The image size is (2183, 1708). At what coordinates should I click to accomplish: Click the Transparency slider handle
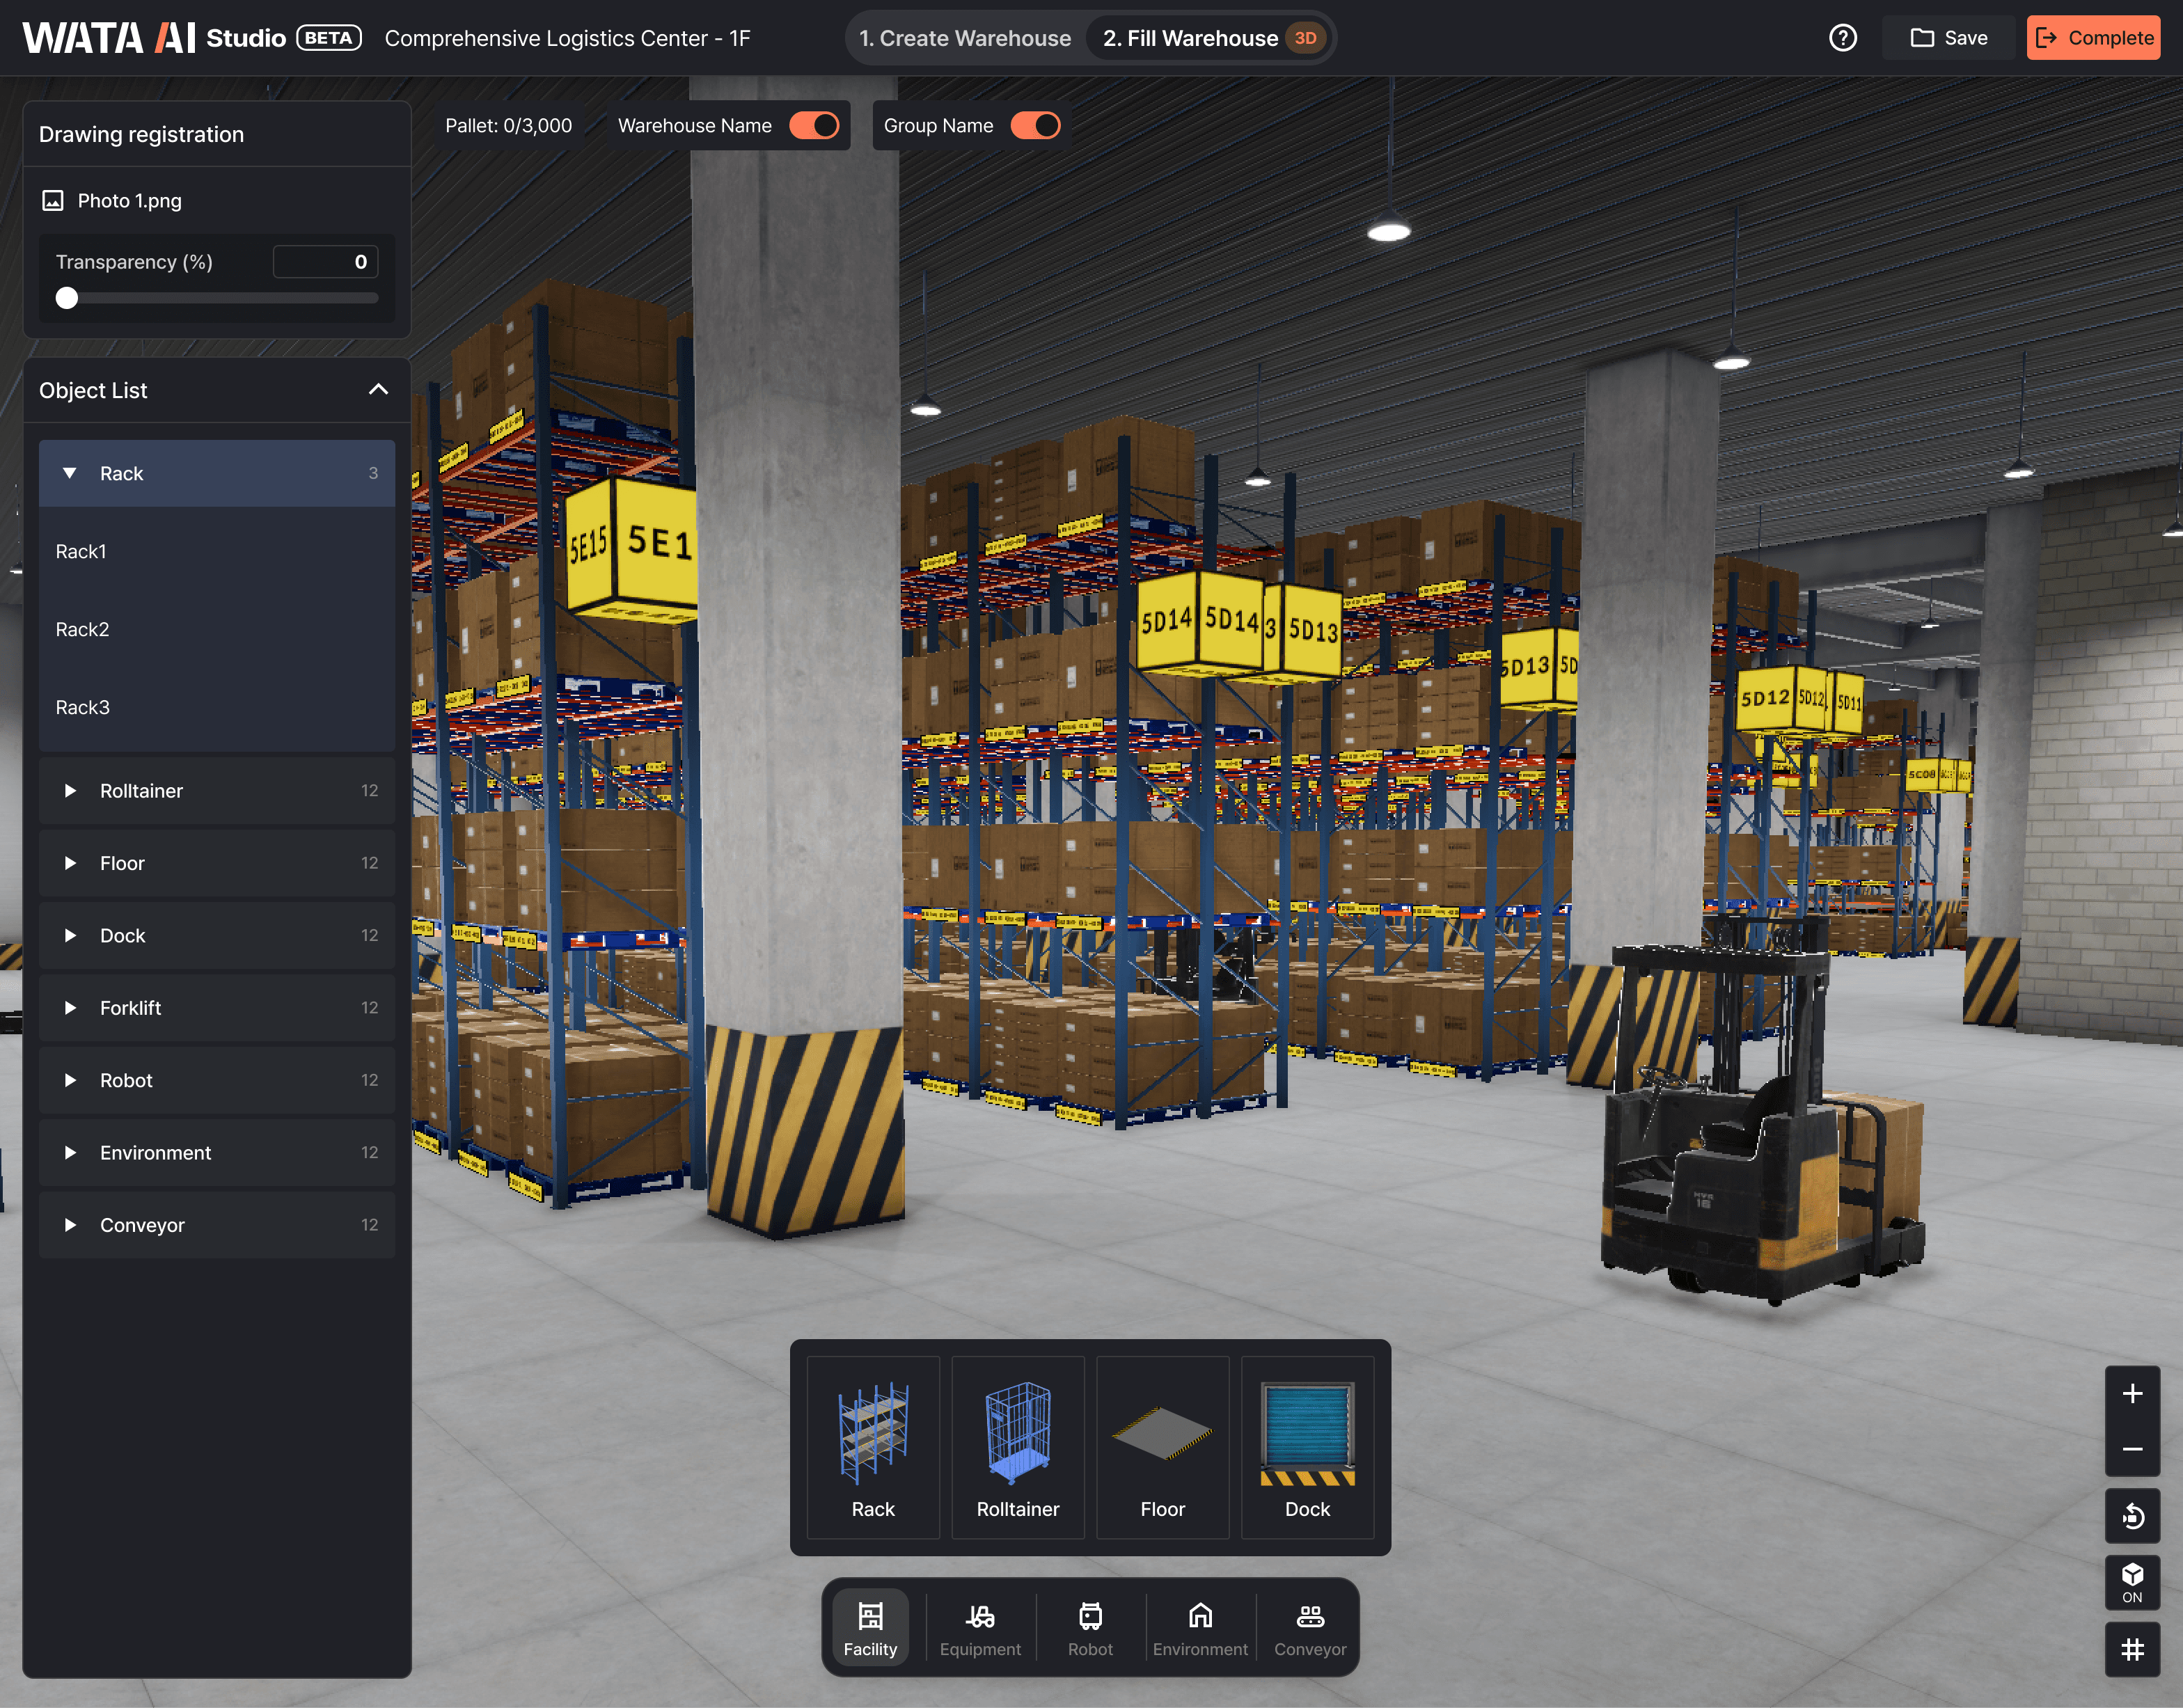(67, 298)
